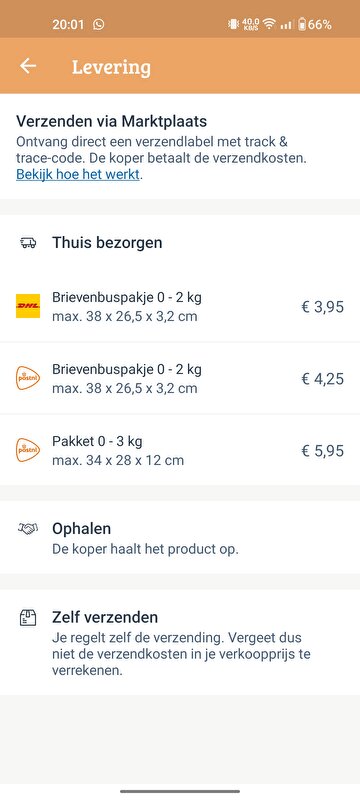The height and width of the screenshot is (800, 360).
Task: Tap the € 3,95 price
Action: tap(322, 307)
